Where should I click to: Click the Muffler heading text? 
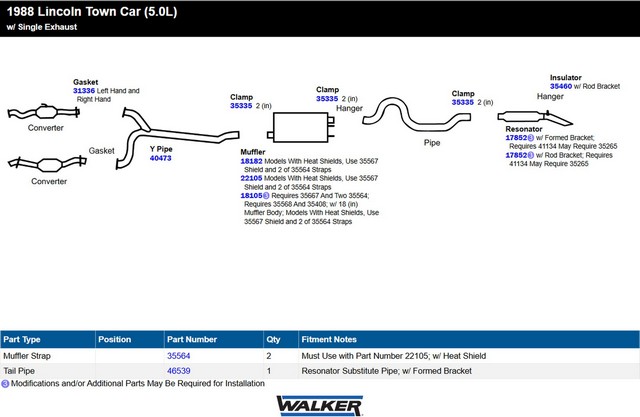pyautogui.click(x=253, y=152)
